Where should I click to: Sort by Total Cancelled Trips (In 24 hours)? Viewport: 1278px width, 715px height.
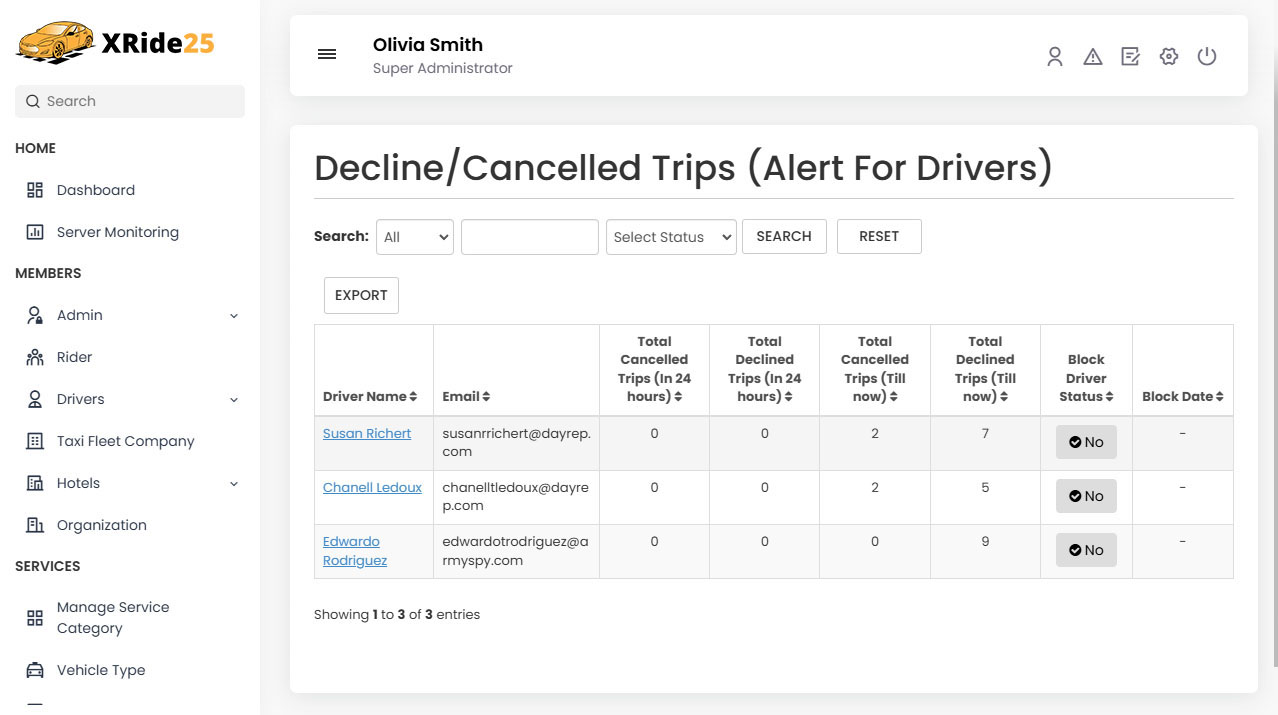pyautogui.click(x=678, y=397)
